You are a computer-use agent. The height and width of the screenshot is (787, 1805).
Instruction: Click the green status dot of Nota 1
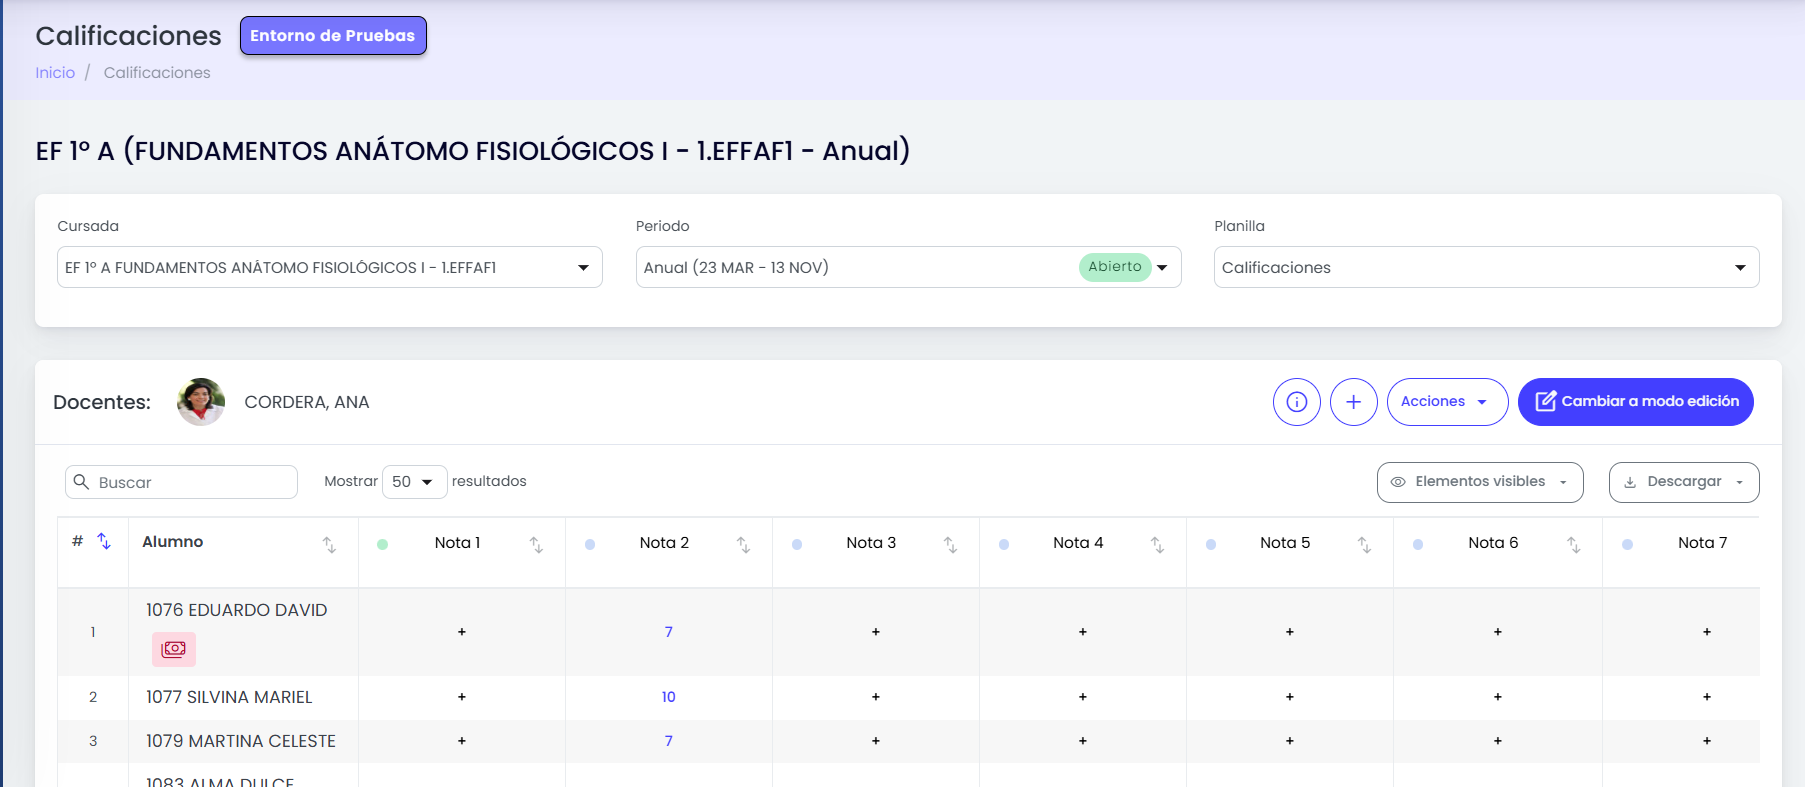pos(382,544)
